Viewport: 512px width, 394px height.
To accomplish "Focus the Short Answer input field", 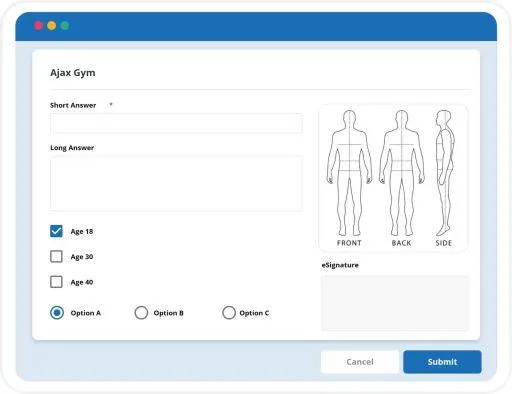I will [x=176, y=123].
